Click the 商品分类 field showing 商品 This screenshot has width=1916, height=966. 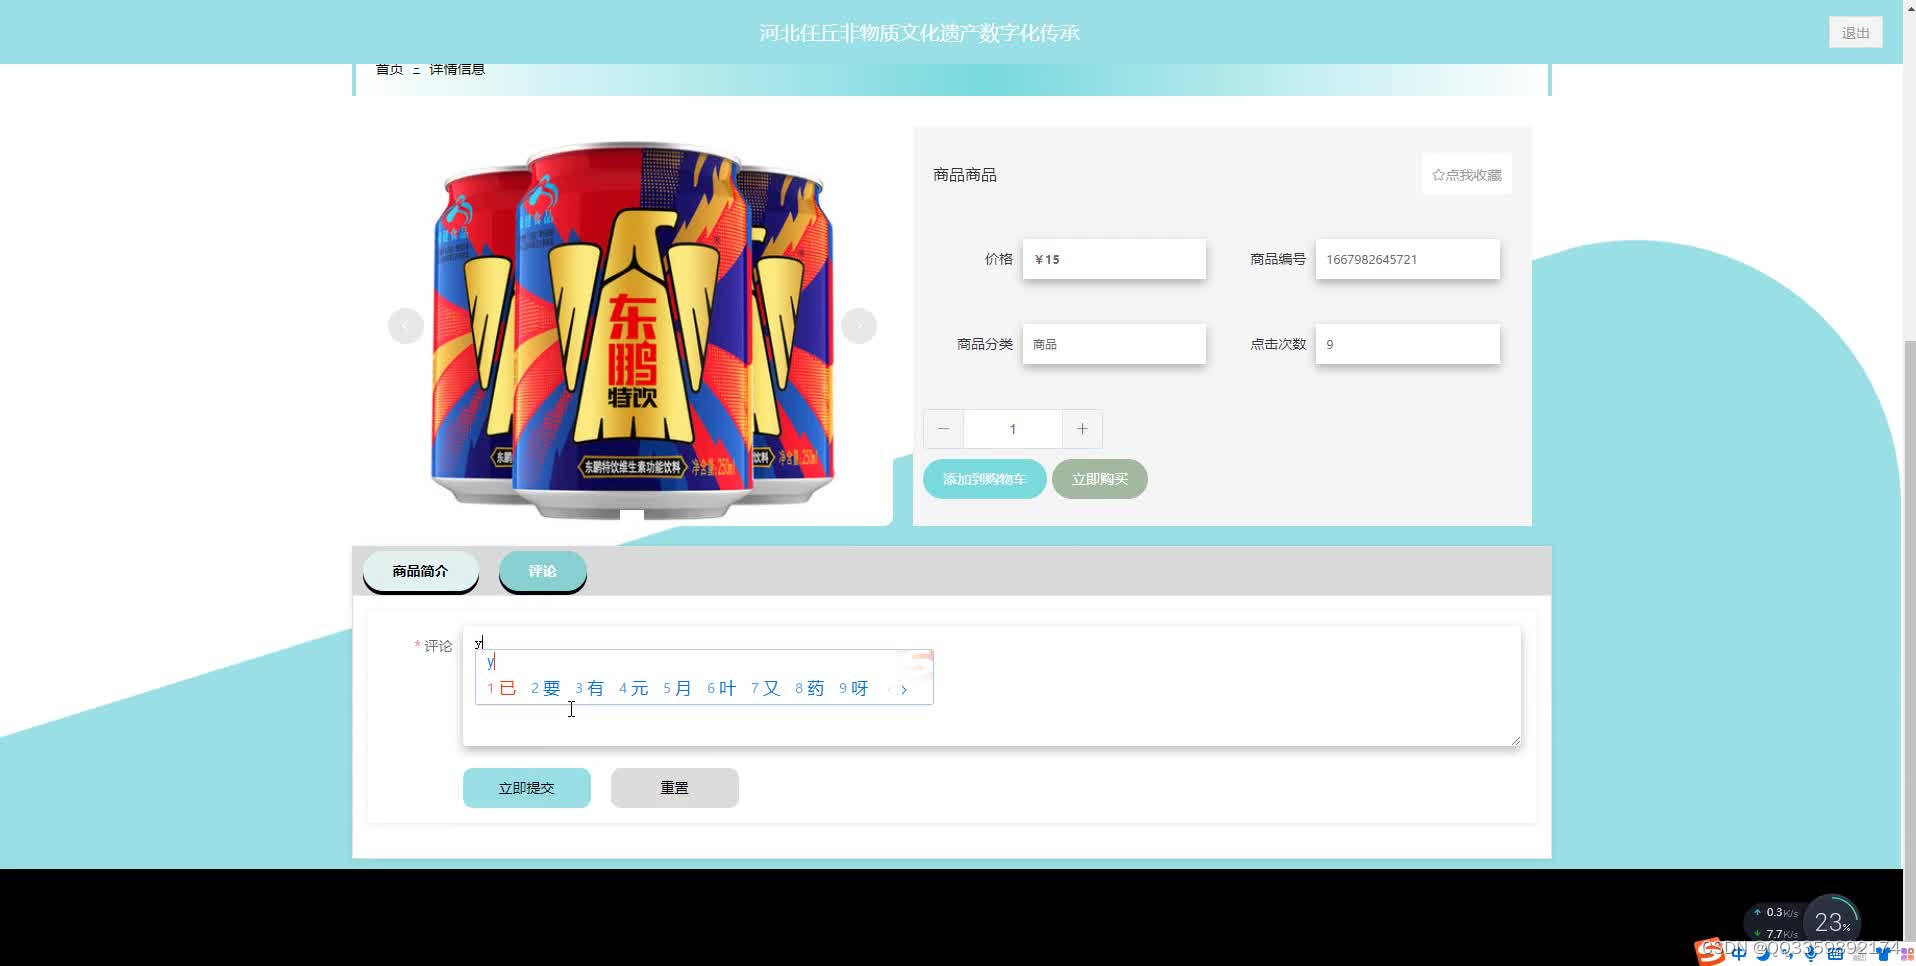click(x=1114, y=344)
